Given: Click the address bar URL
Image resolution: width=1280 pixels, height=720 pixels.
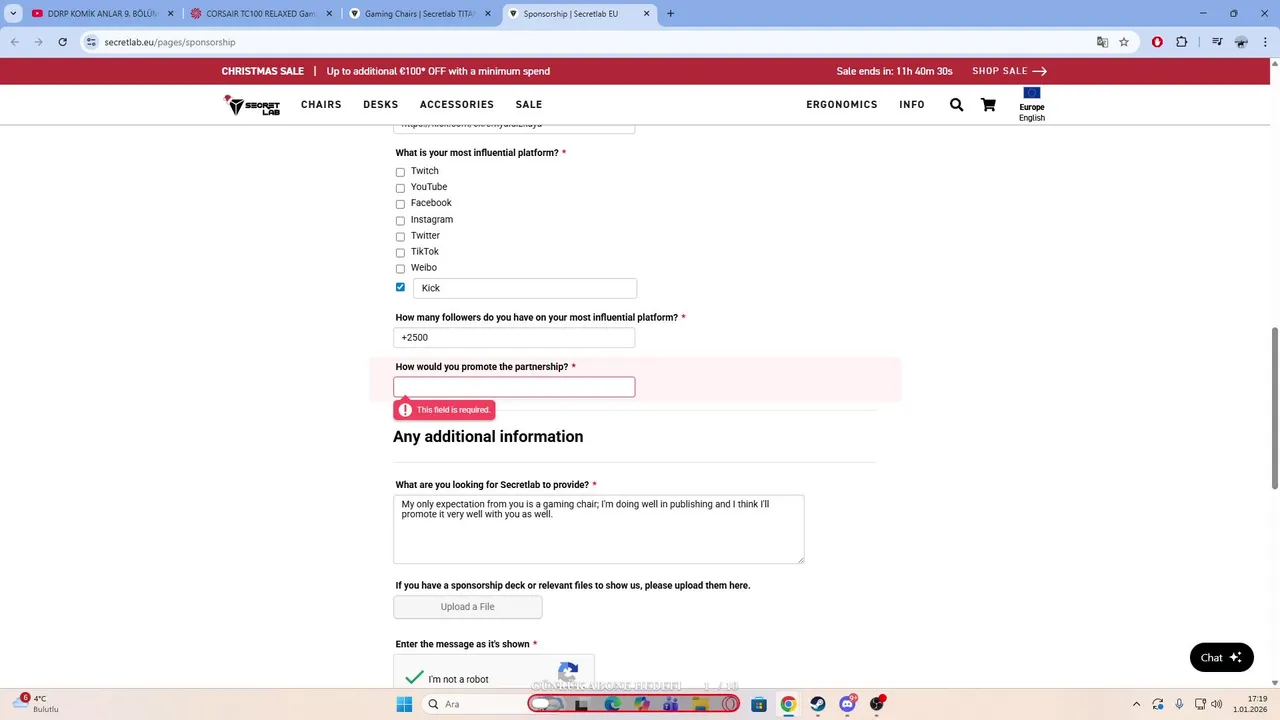Looking at the screenshot, I should tap(170, 42).
